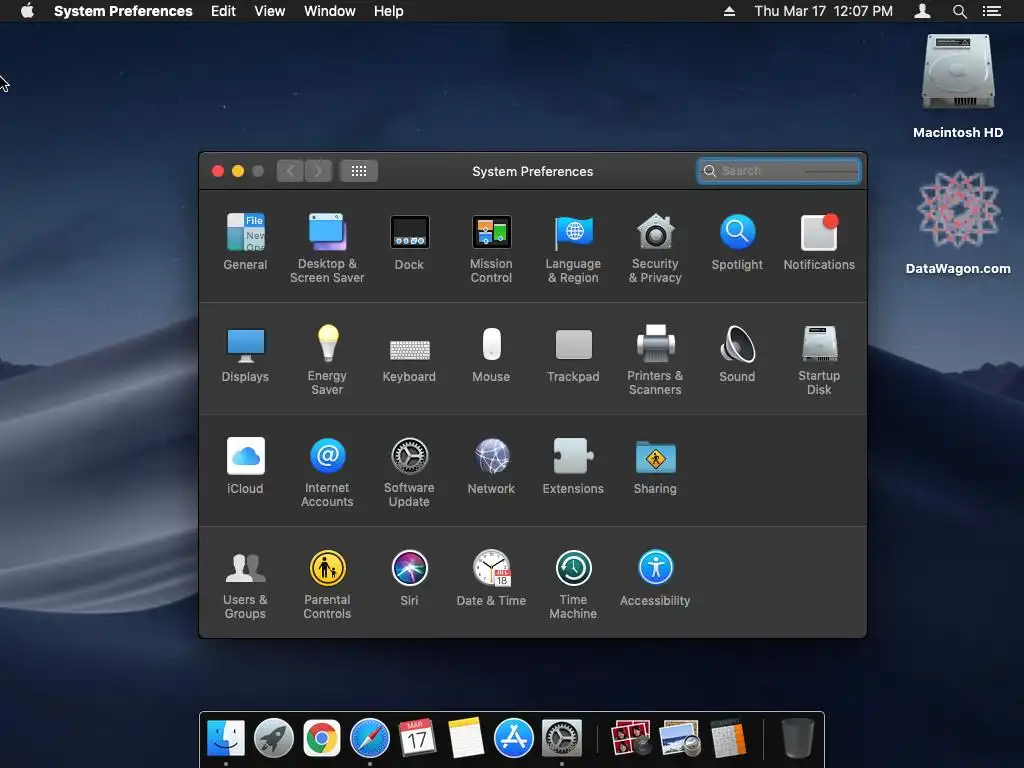This screenshot has width=1024, height=768.
Task: Open Spotlight search in menu bar
Action: [x=959, y=11]
